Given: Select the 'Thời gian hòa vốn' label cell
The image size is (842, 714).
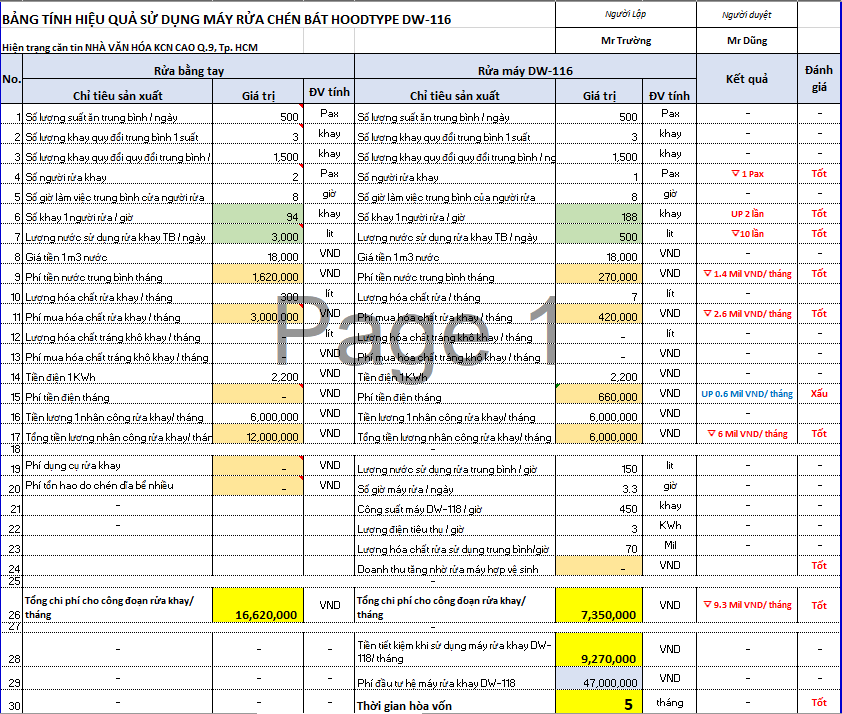Looking at the screenshot, I should (x=452, y=704).
